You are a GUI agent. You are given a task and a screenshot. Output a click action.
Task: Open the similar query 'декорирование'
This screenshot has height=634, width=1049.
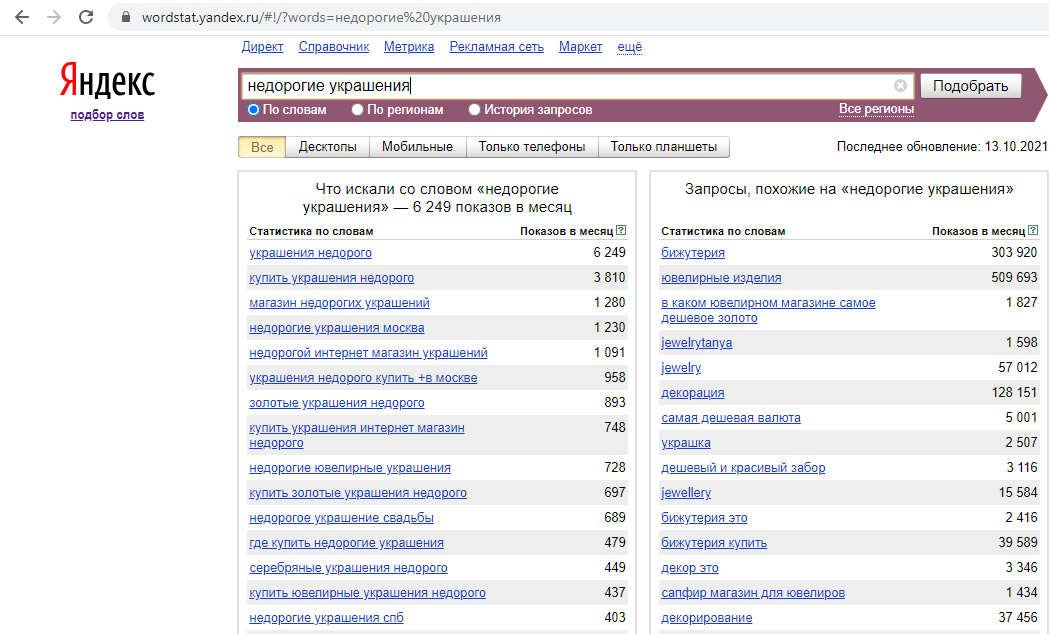coord(706,618)
